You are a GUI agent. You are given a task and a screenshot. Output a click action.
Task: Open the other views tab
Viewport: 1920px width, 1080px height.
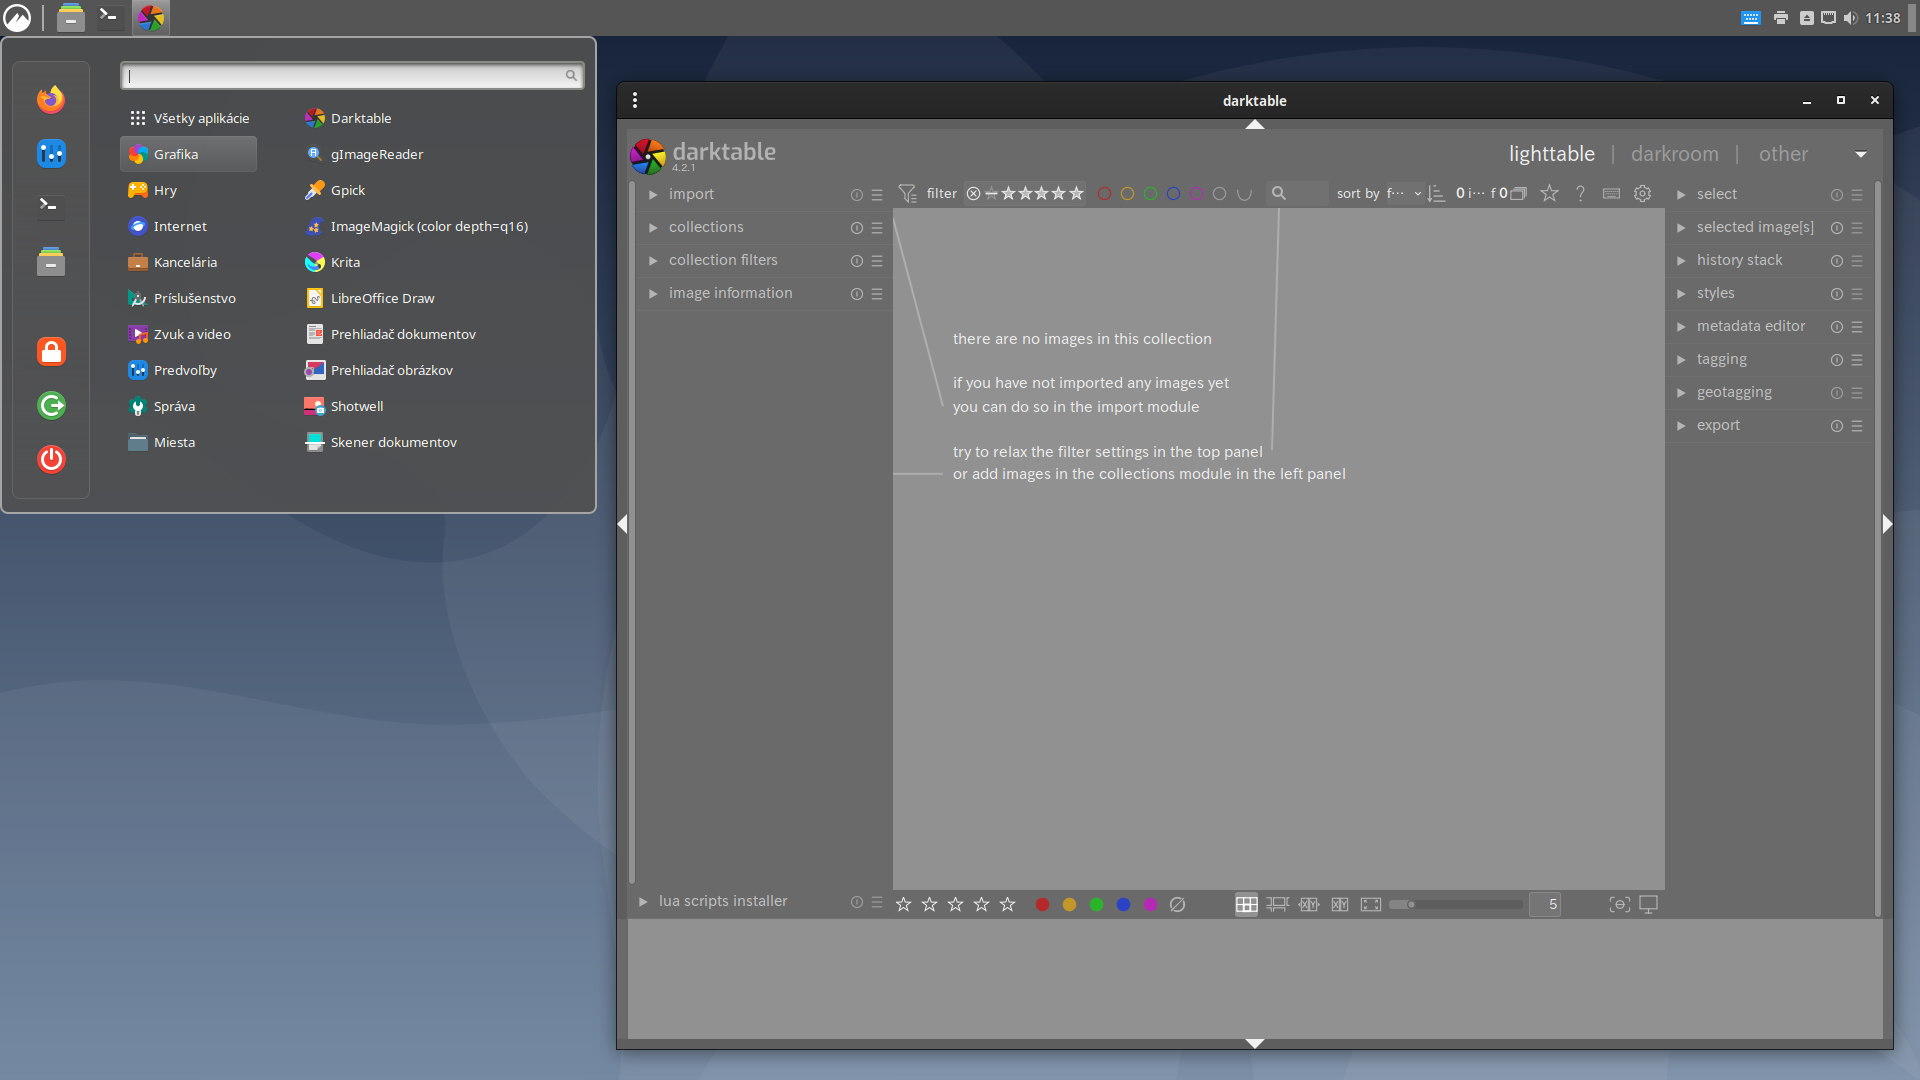point(1783,154)
